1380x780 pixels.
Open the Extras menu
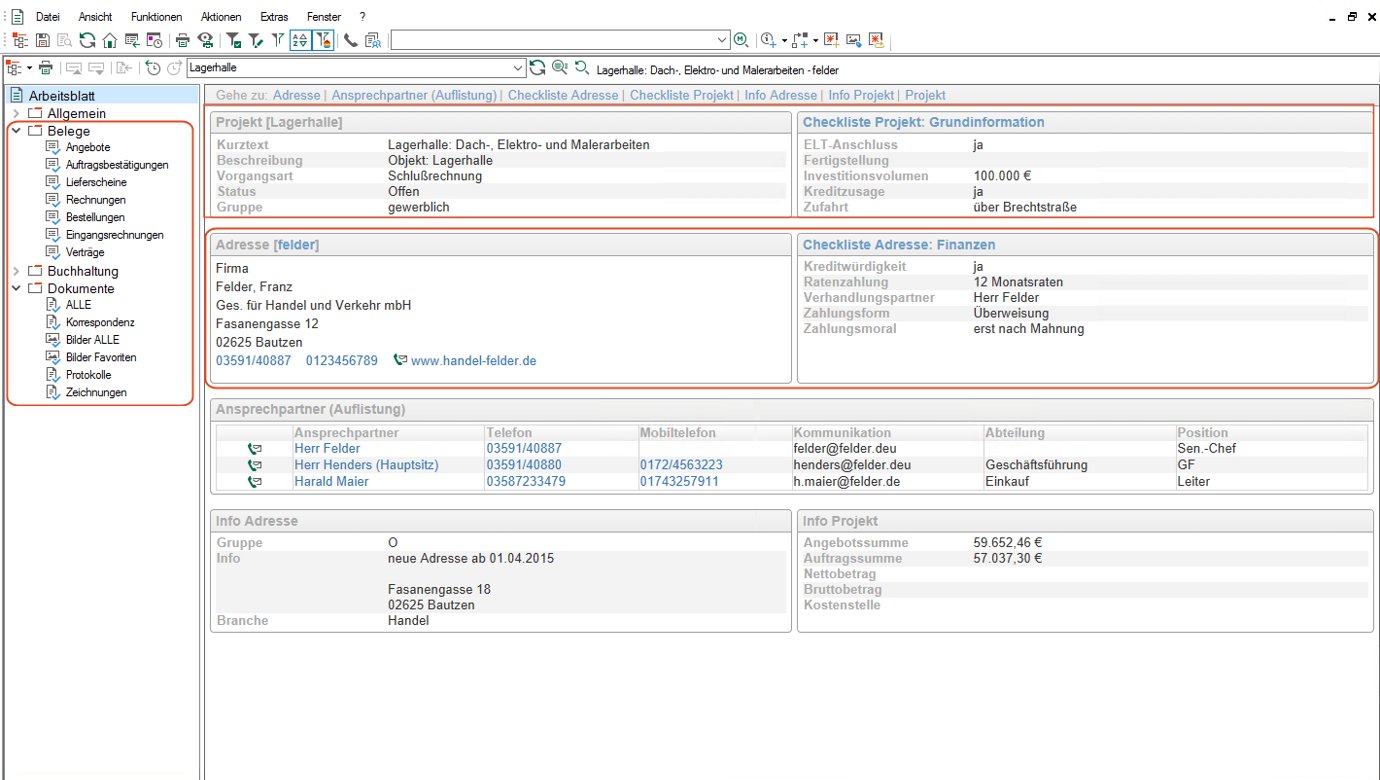click(x=274, y=17)
